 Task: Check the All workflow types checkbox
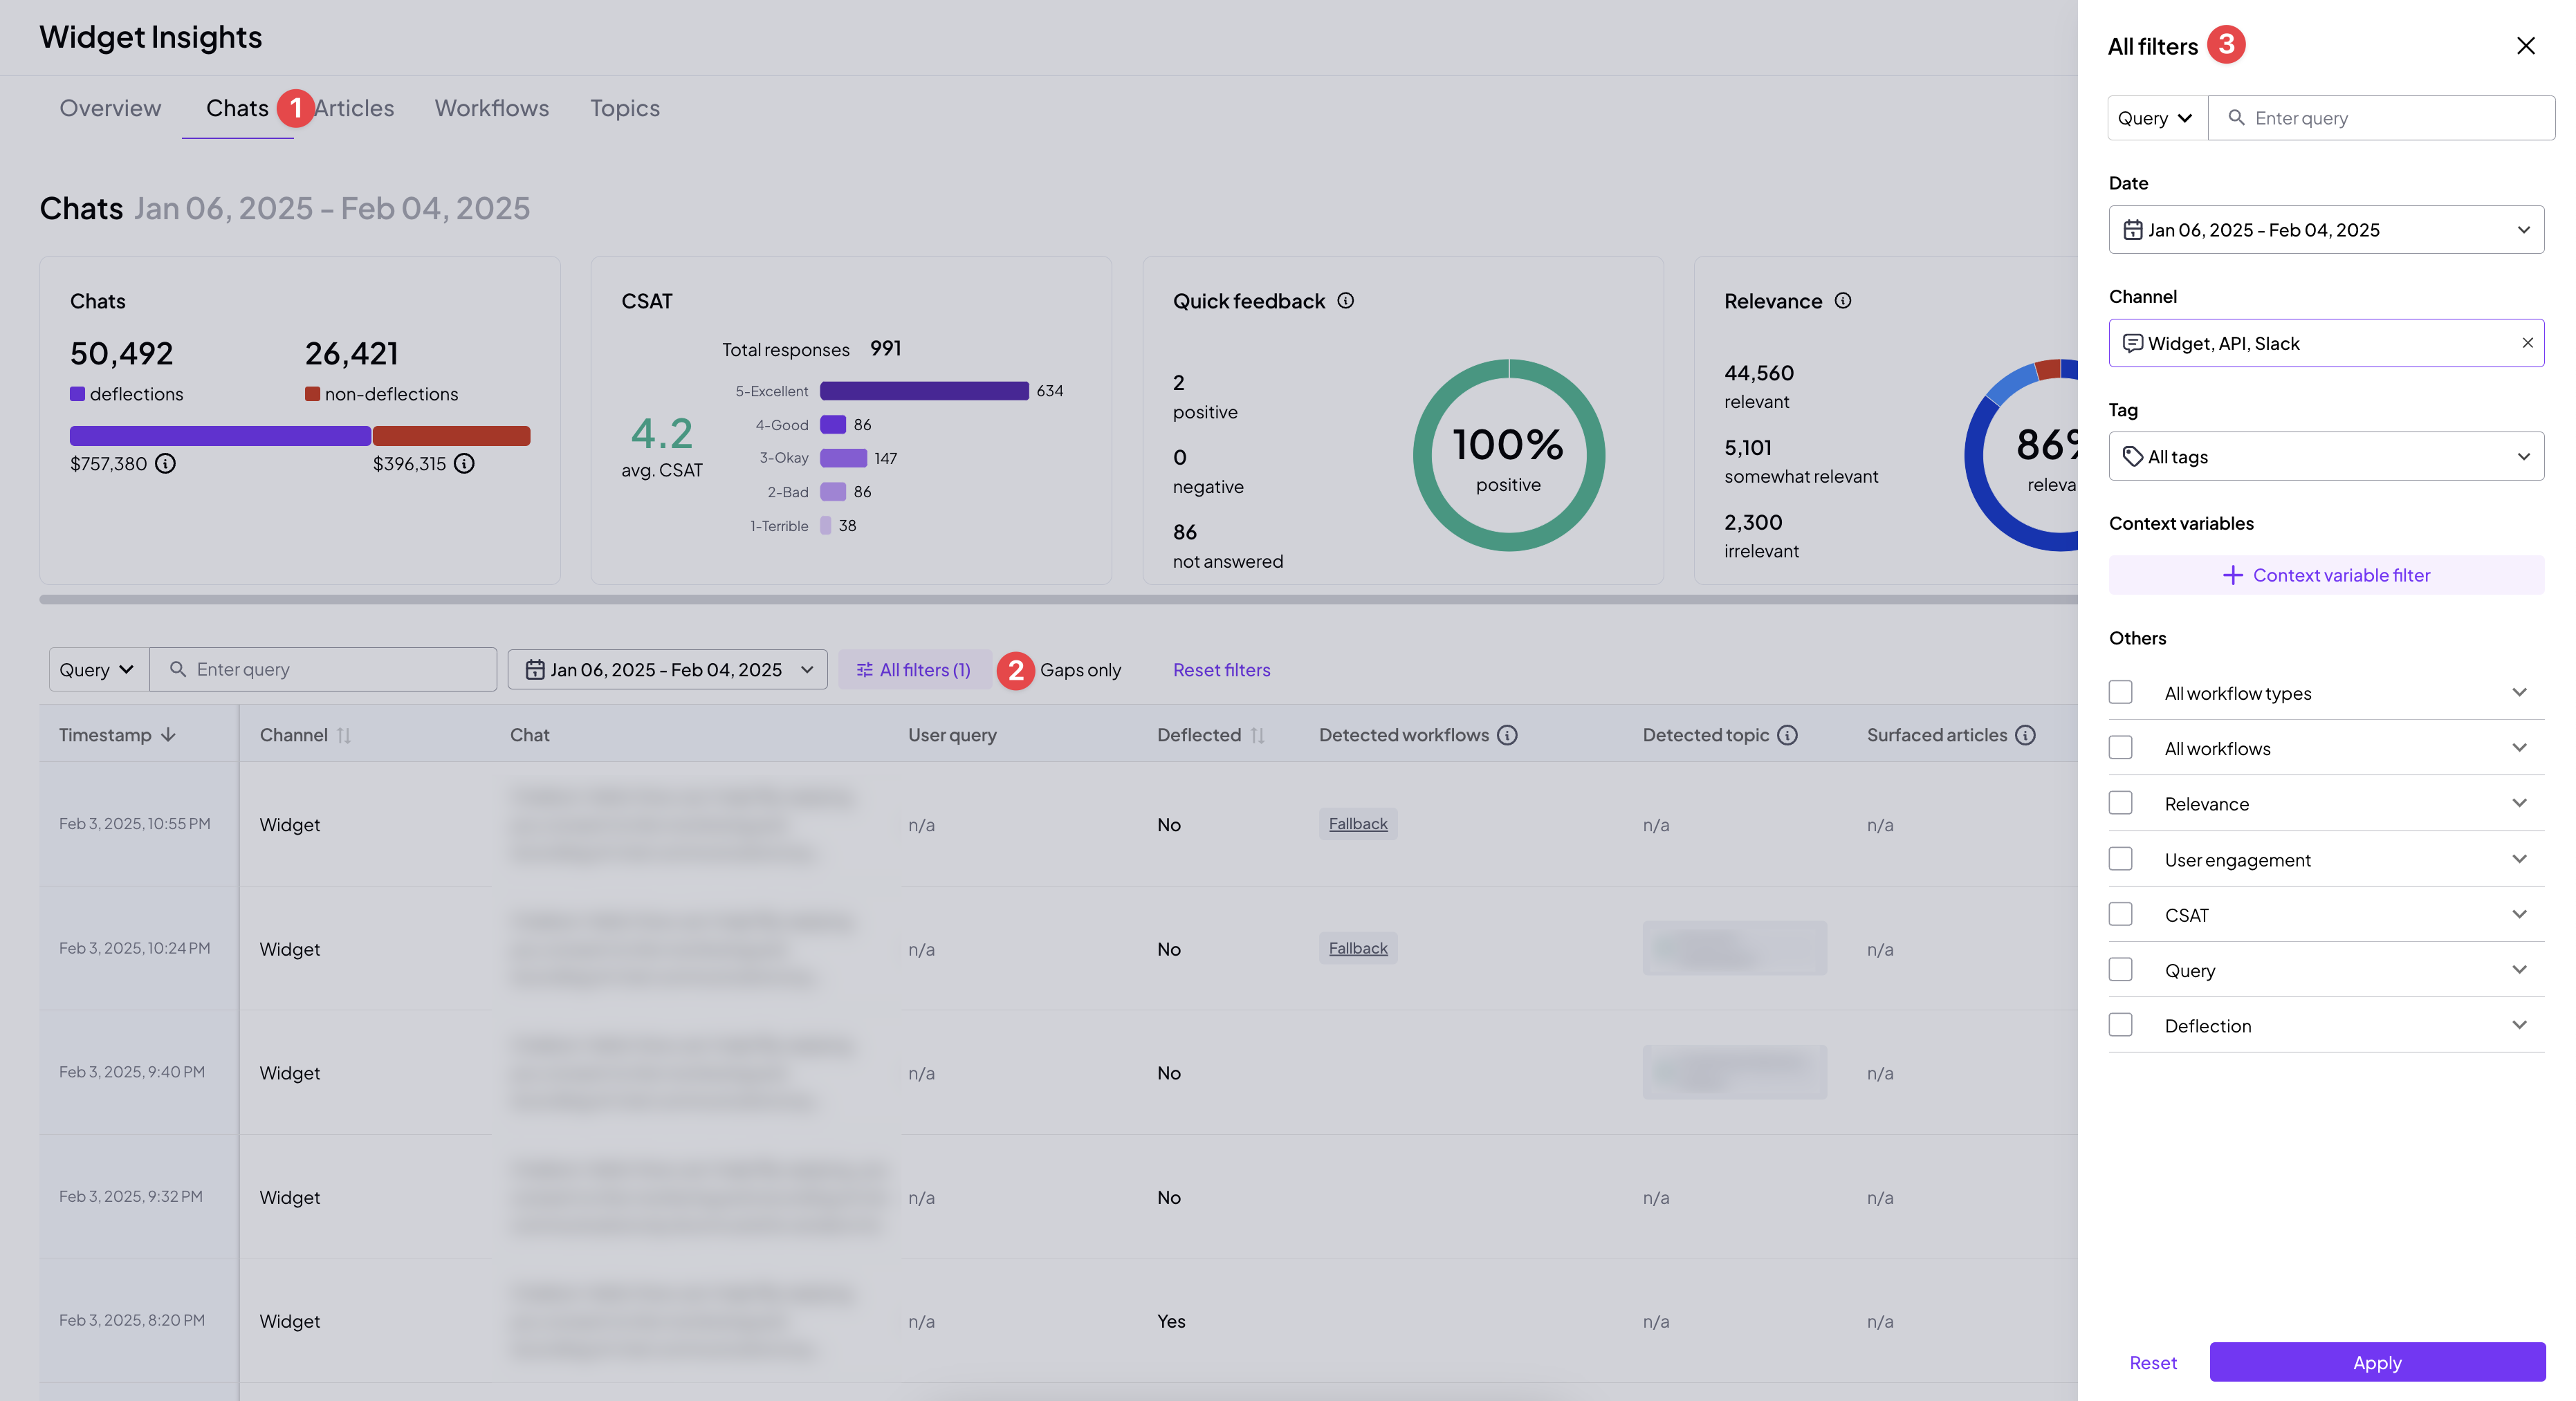point(2120,692)
